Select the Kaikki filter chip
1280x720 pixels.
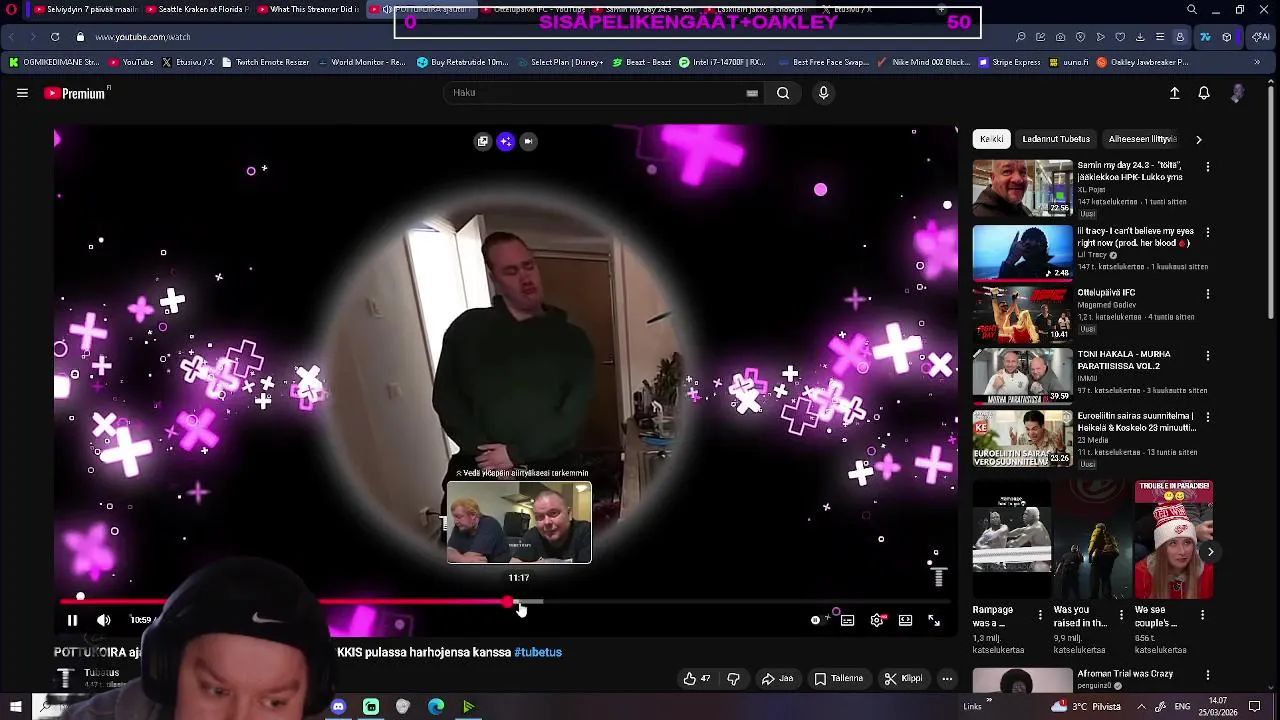(991, 139)
